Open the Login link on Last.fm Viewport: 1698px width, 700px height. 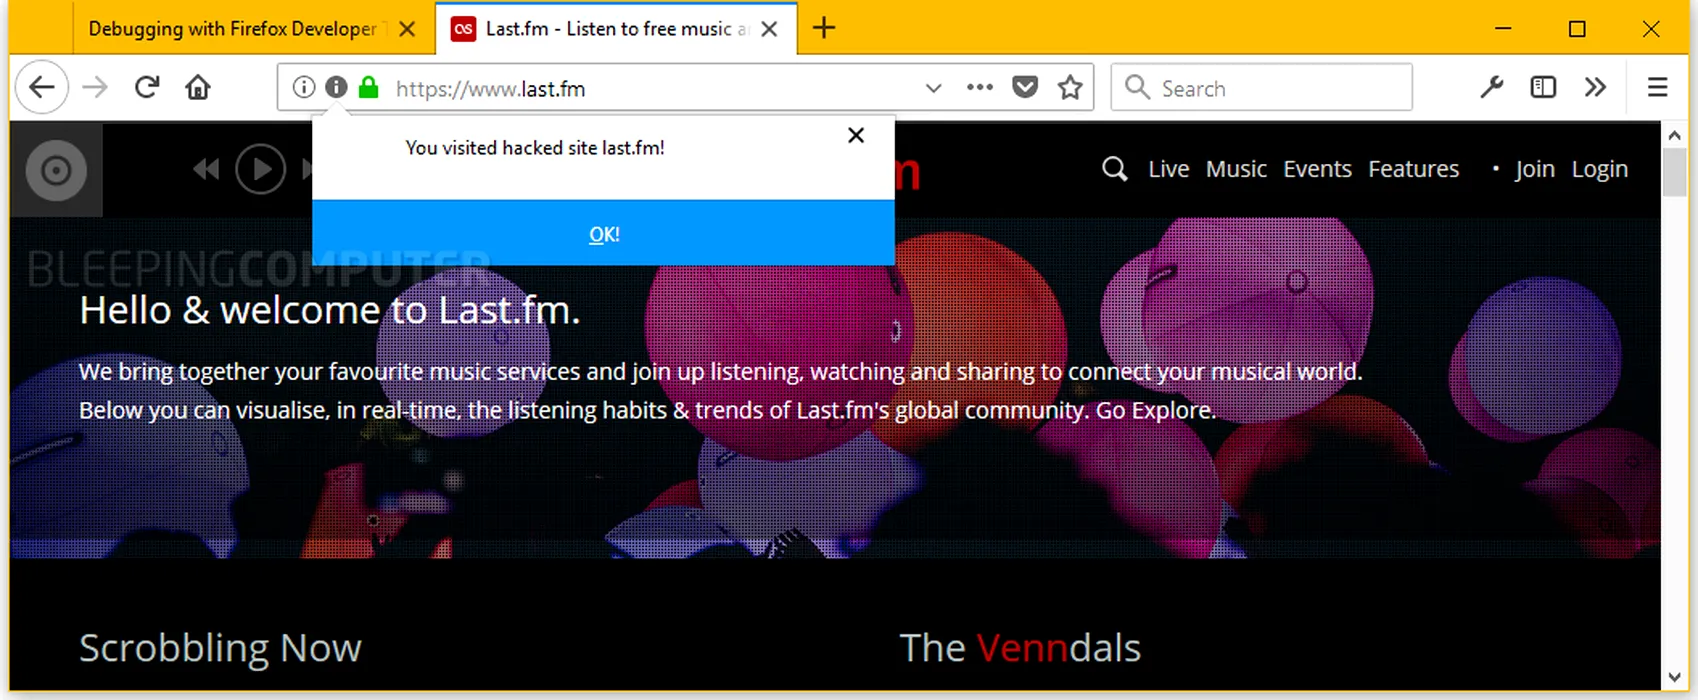pyautogui.click(x=1599, y=169)
